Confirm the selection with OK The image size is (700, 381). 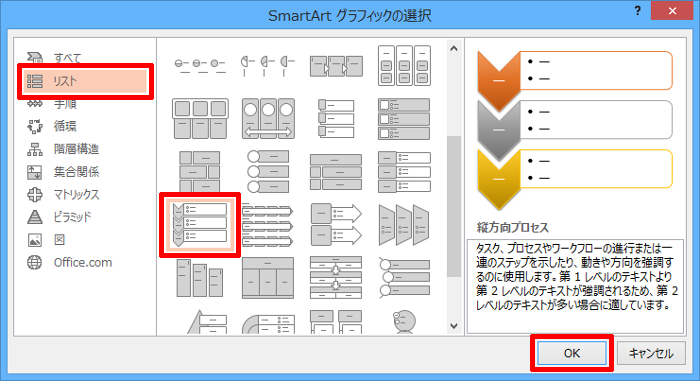pyautogui.click(x=571, y=353)
